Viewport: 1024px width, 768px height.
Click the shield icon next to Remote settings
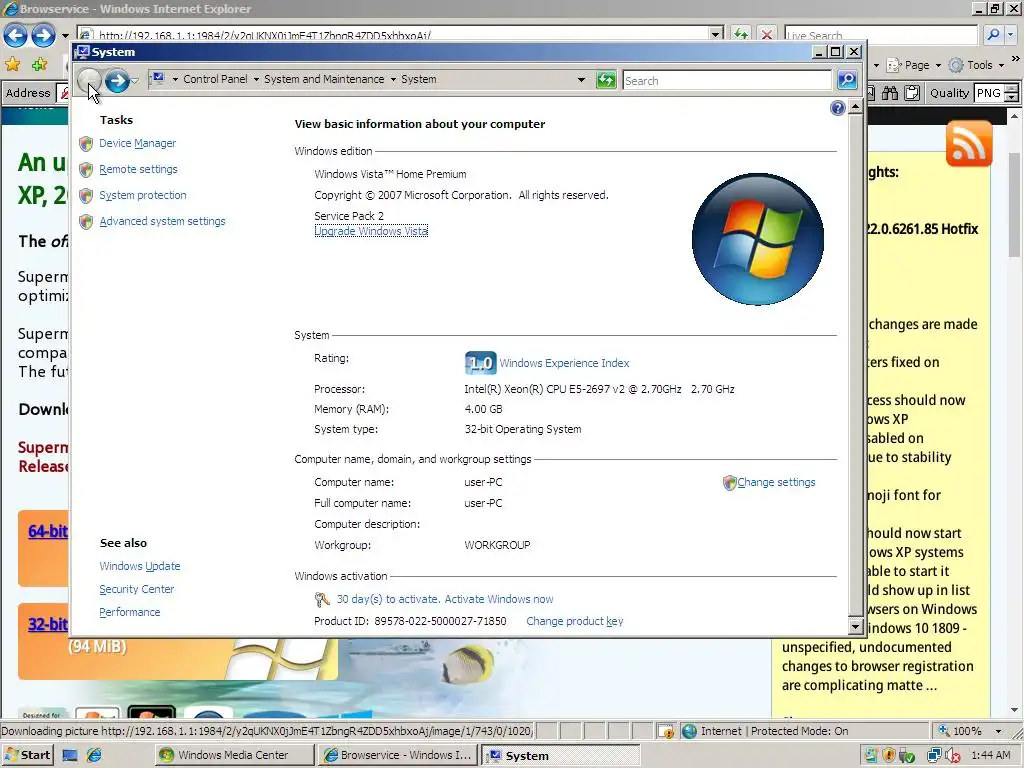pos(86,170)
